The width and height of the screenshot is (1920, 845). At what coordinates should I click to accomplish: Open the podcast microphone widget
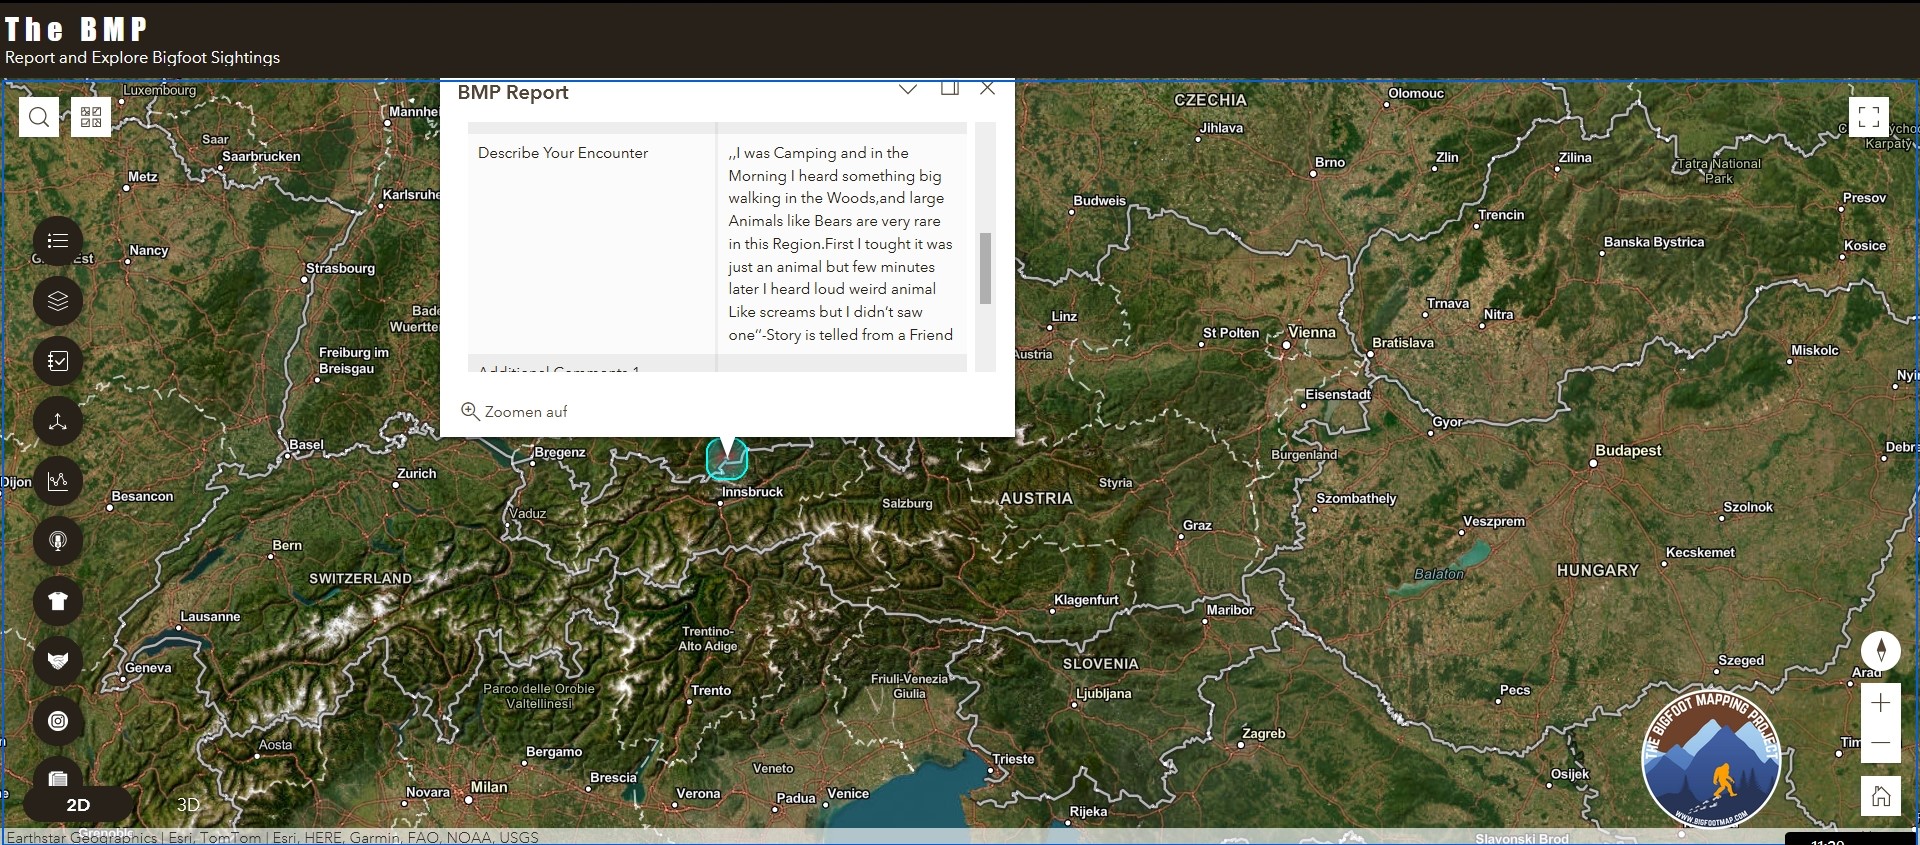[x=58, y=541]
